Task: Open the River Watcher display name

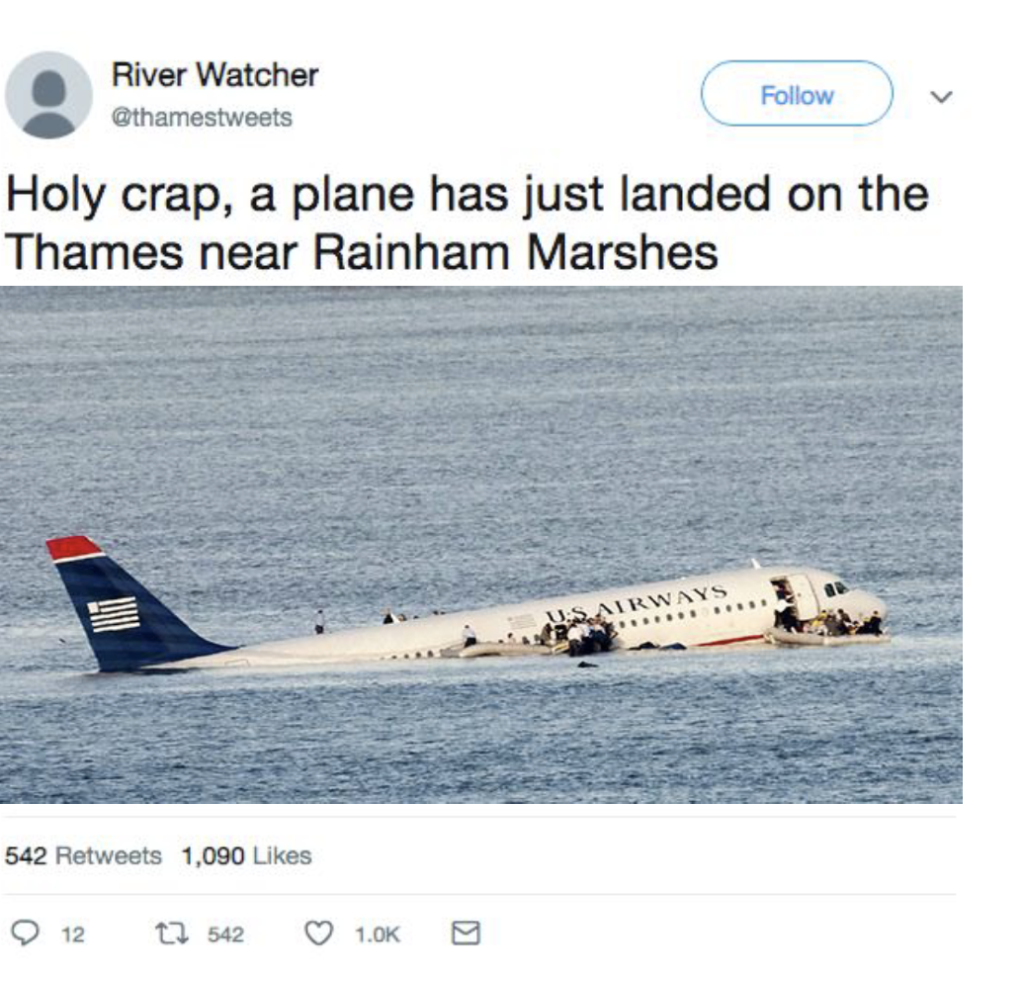Action: point(215,74)
